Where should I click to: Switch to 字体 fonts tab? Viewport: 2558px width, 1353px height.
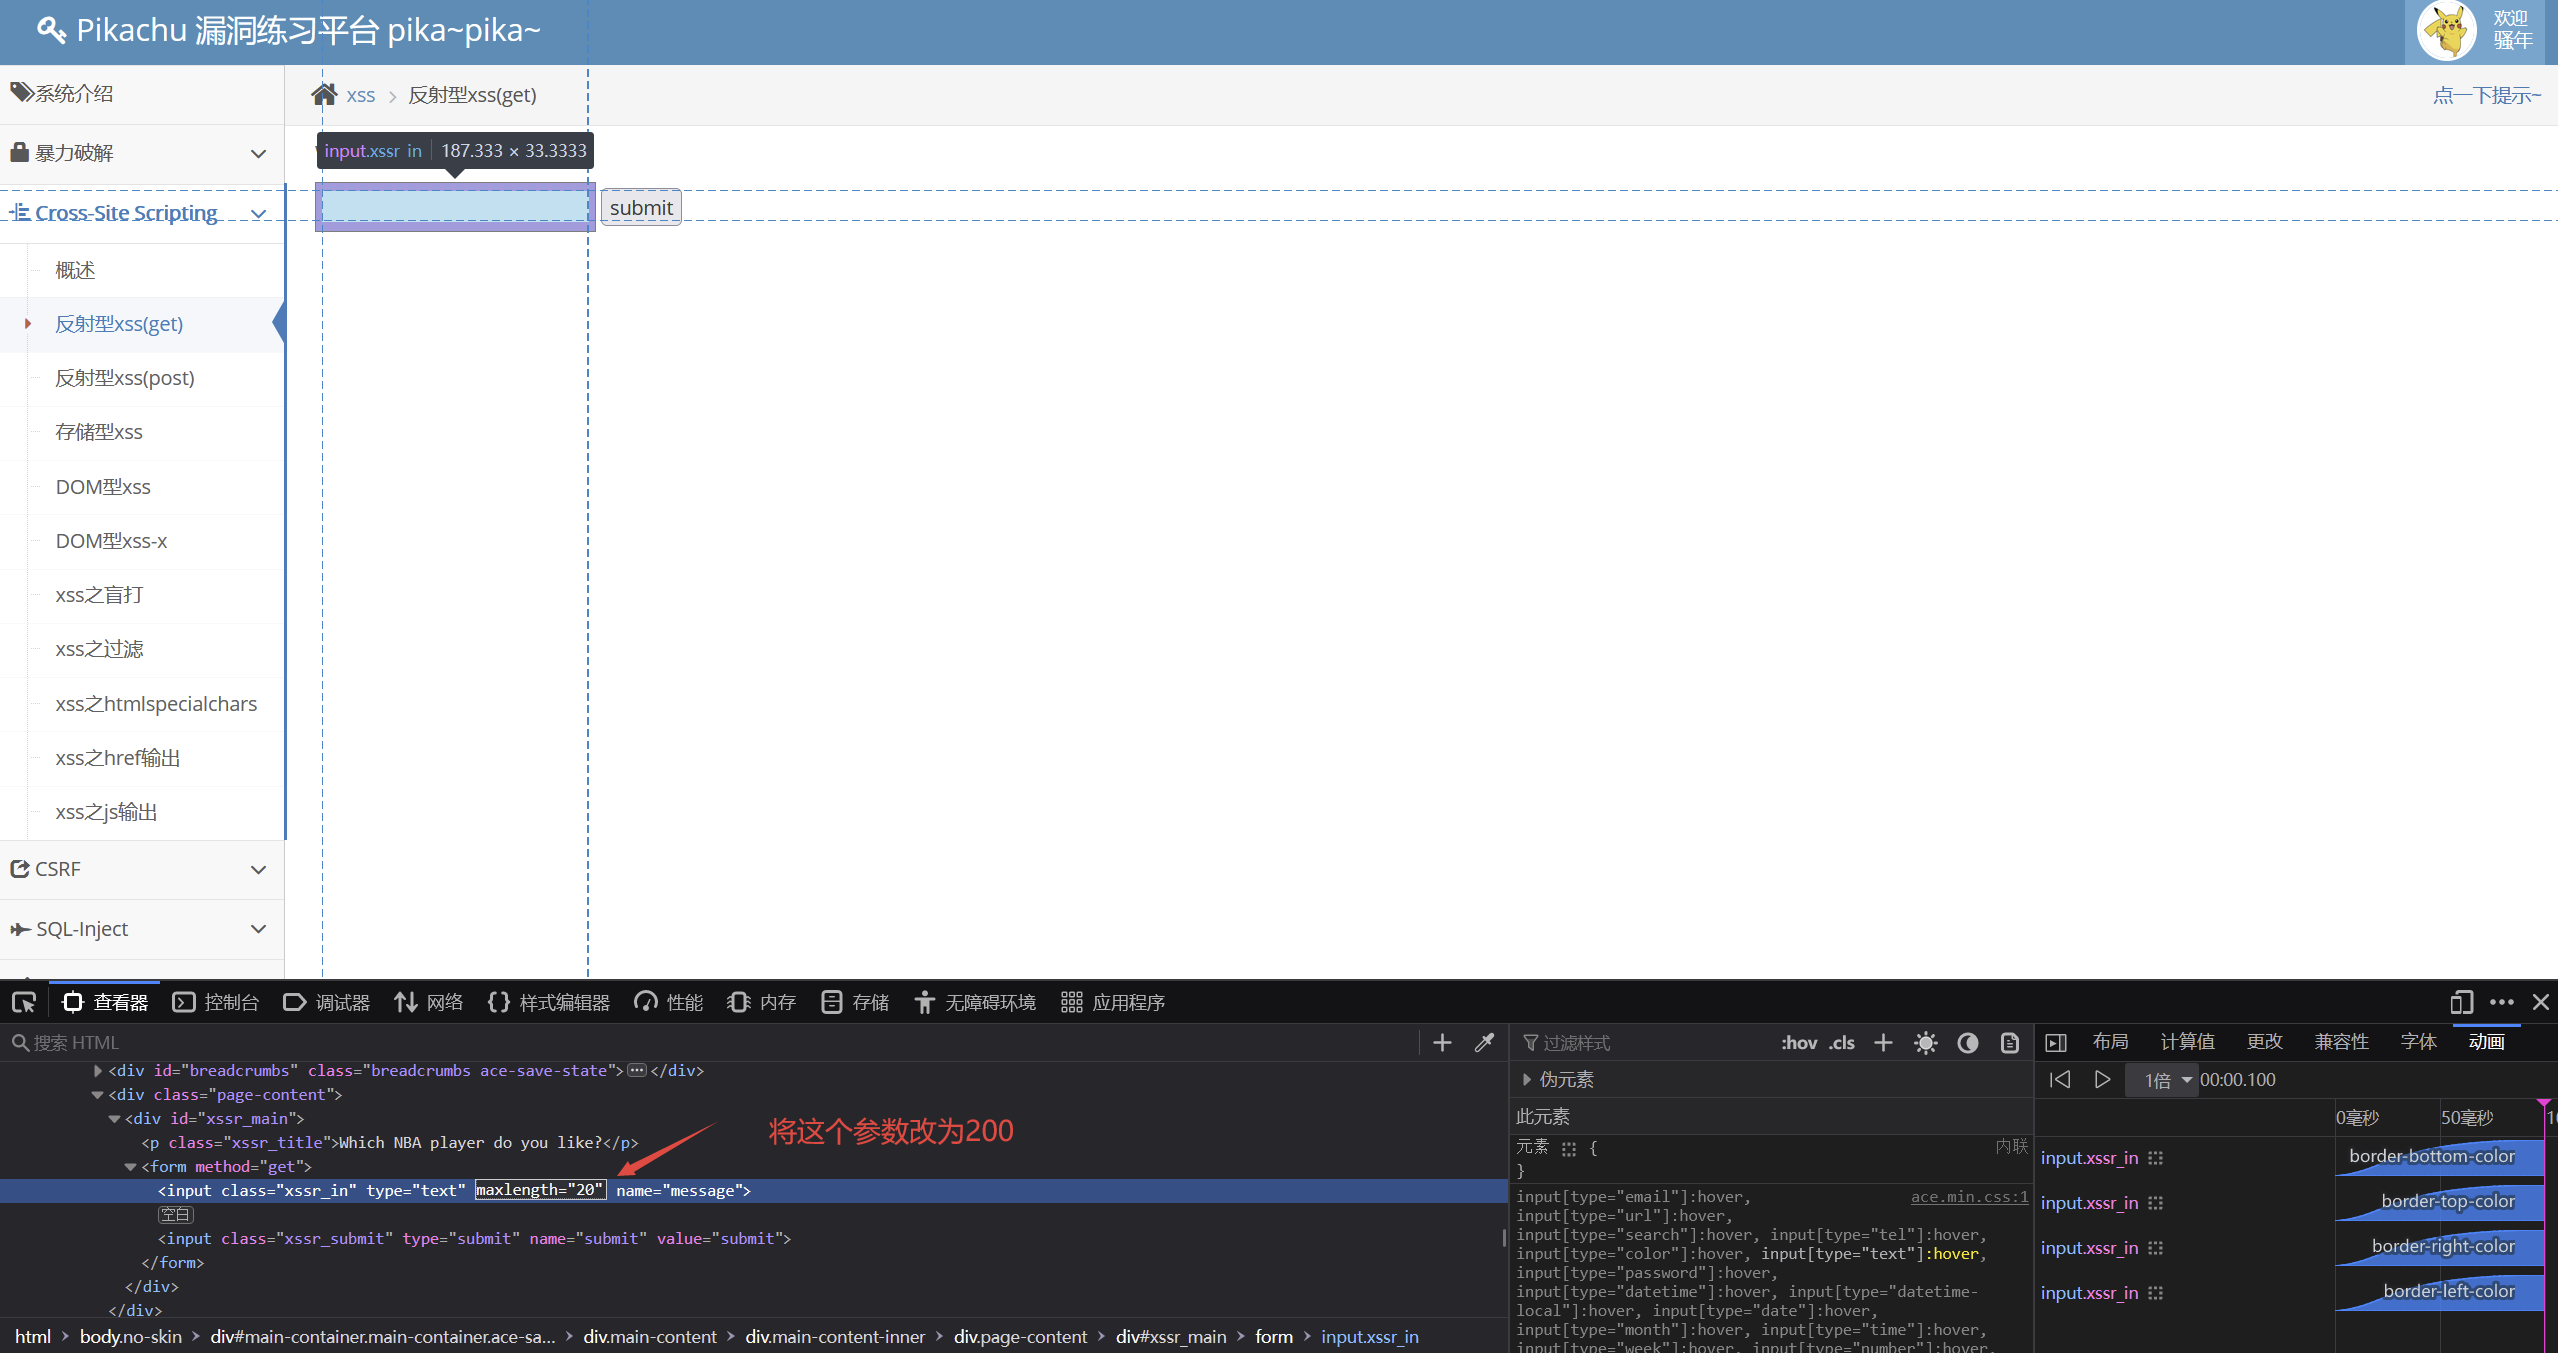click(2418, 1042)
